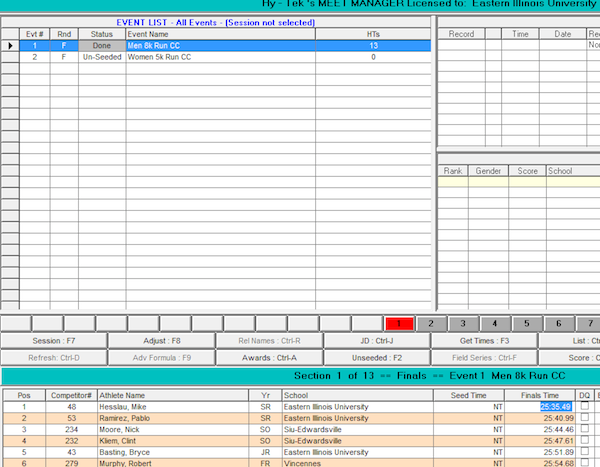Open heat 6 section button

point(558,324)
